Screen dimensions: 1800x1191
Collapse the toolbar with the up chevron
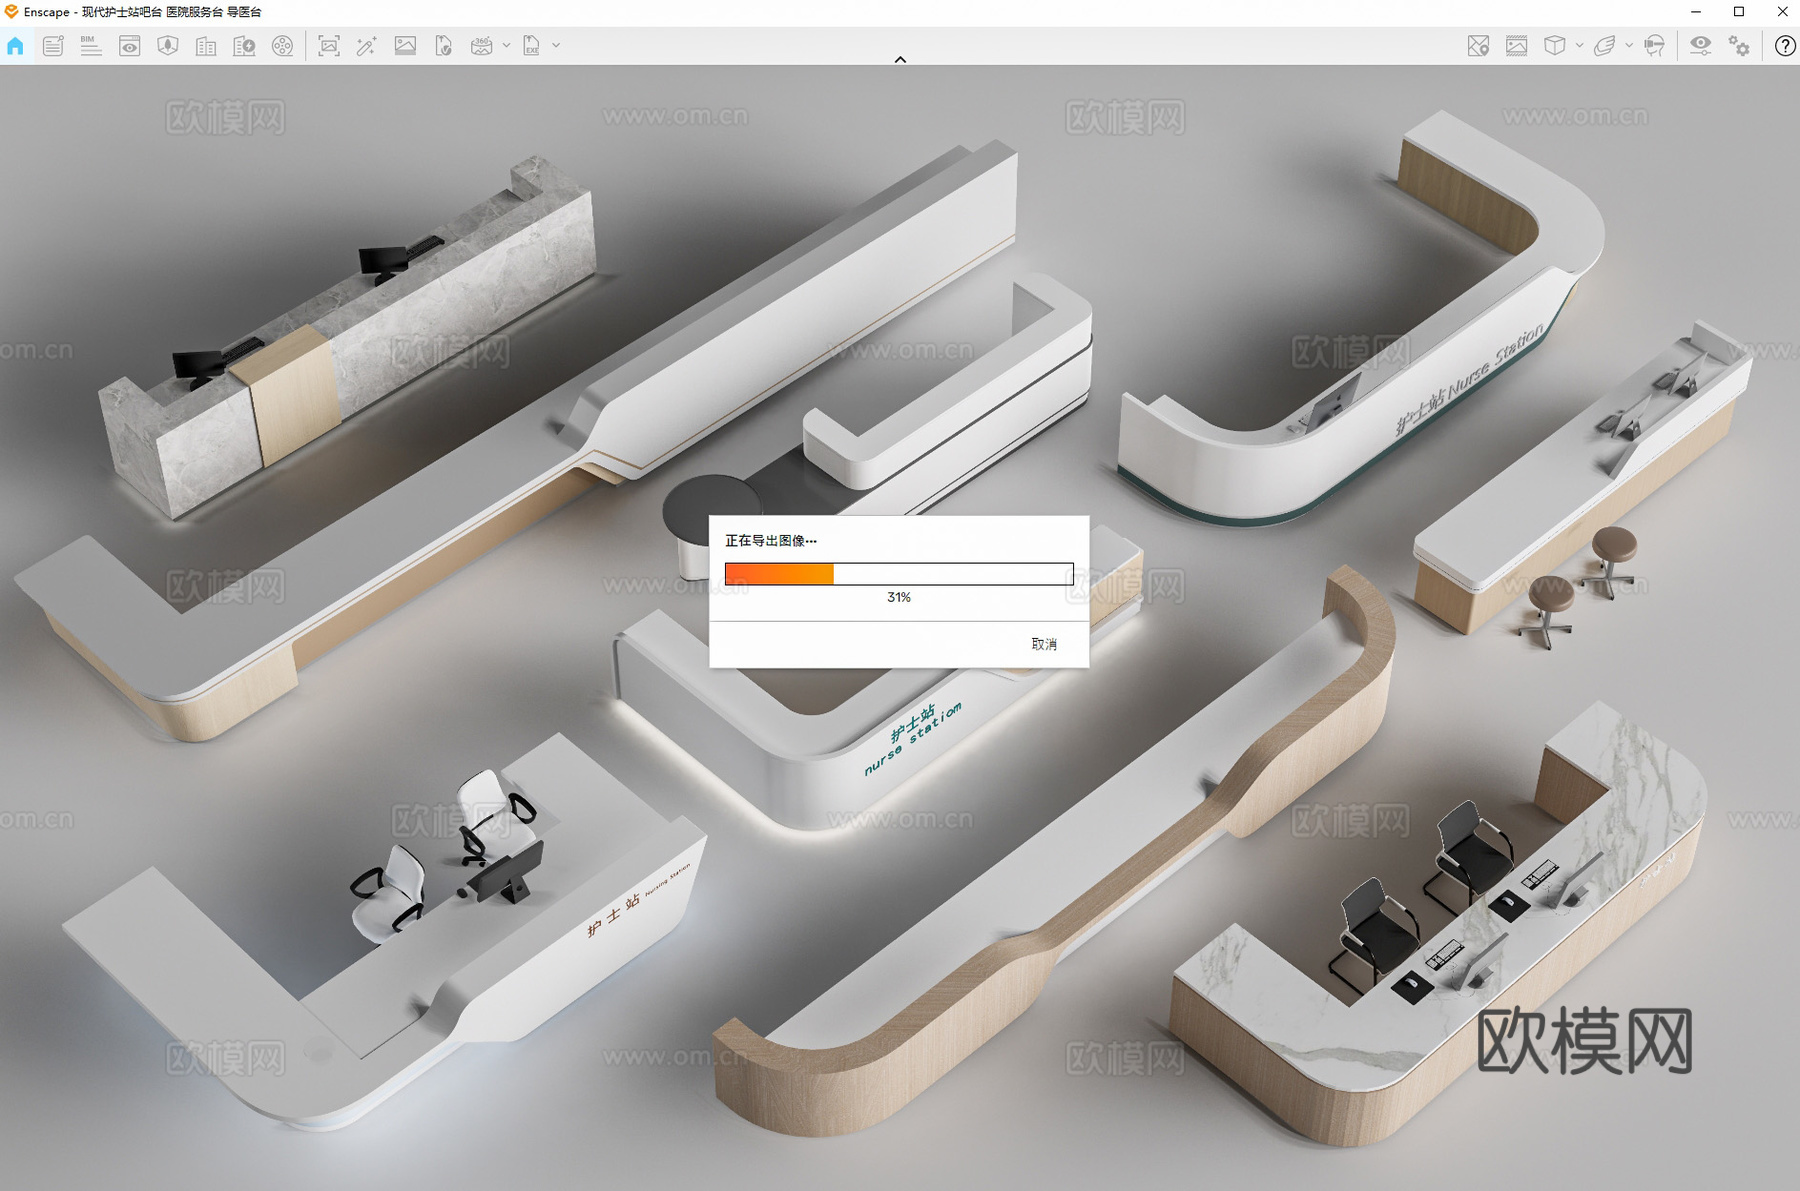(x=900, y=59)
